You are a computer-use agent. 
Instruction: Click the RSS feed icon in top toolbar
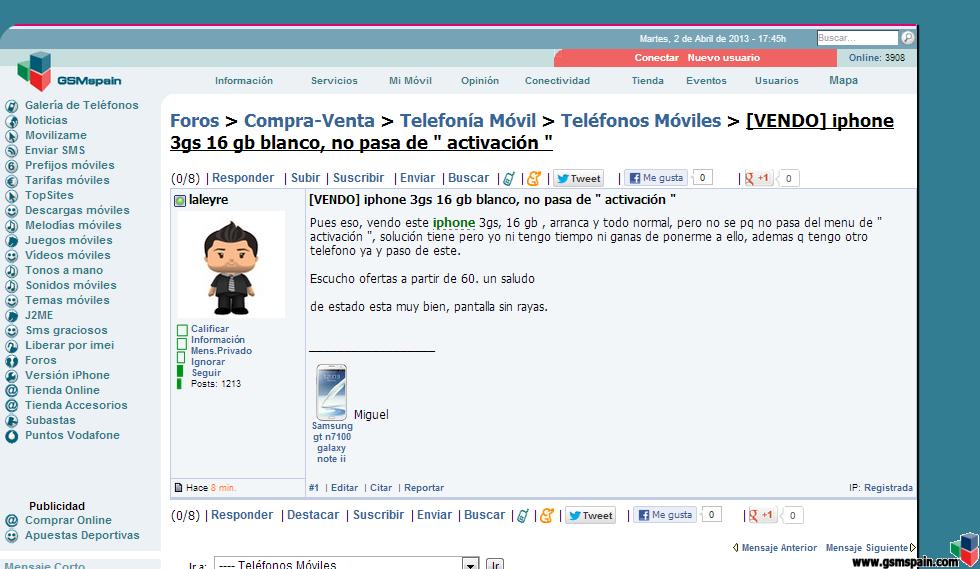(x=533, y=179)
